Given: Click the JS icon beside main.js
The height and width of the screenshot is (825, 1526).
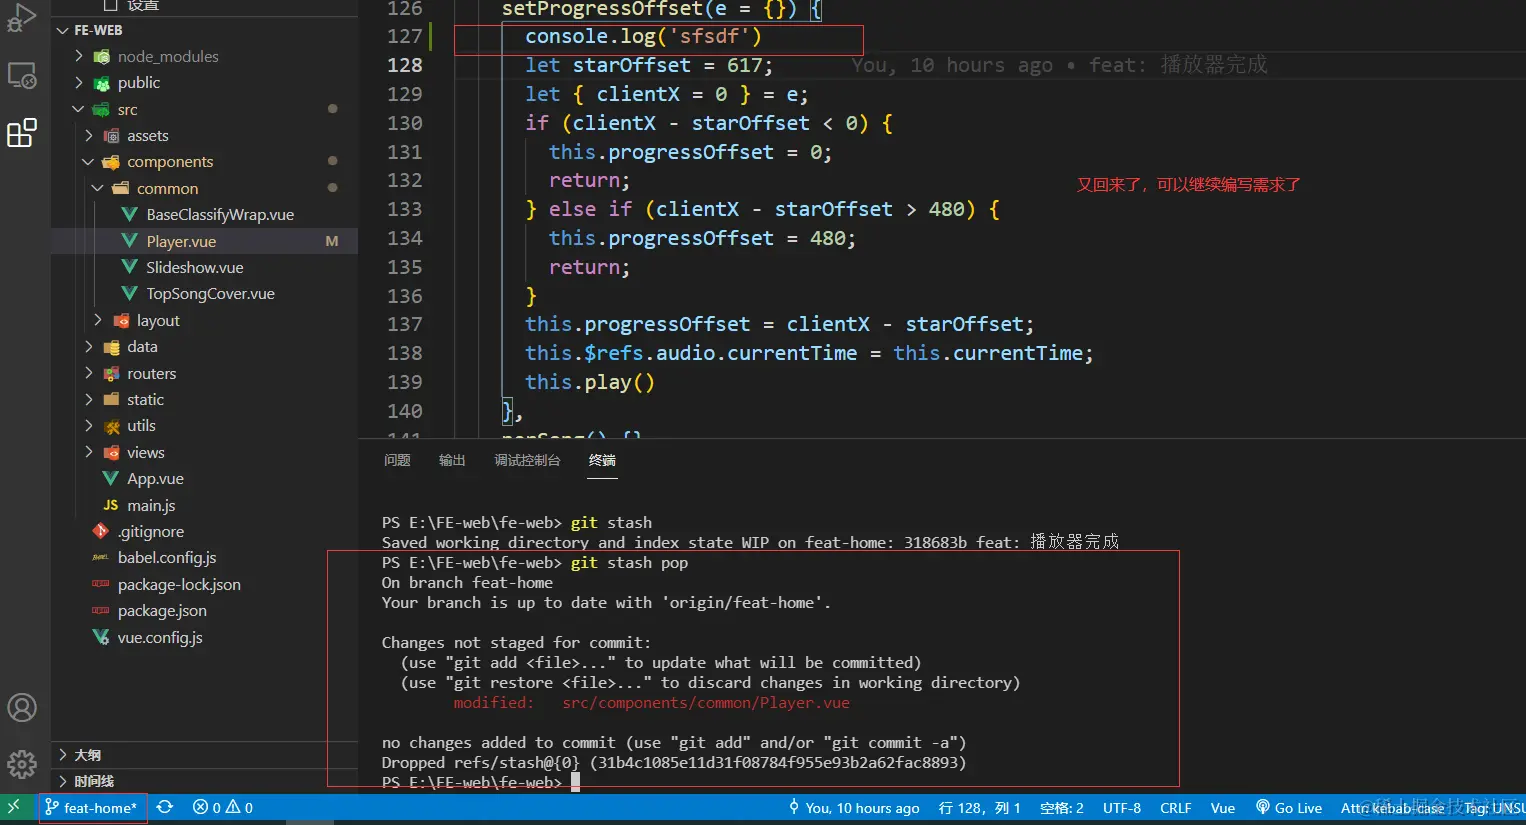Looking at the screenshot, I should coord(111,505).
